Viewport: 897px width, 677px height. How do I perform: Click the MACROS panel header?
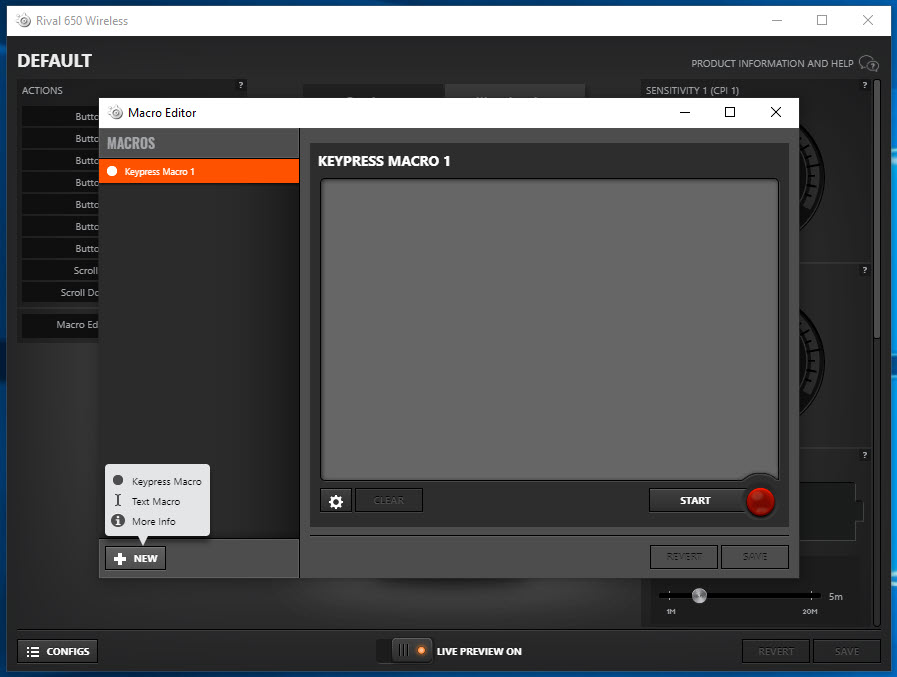pyautogui.click(x=199, y=143)
